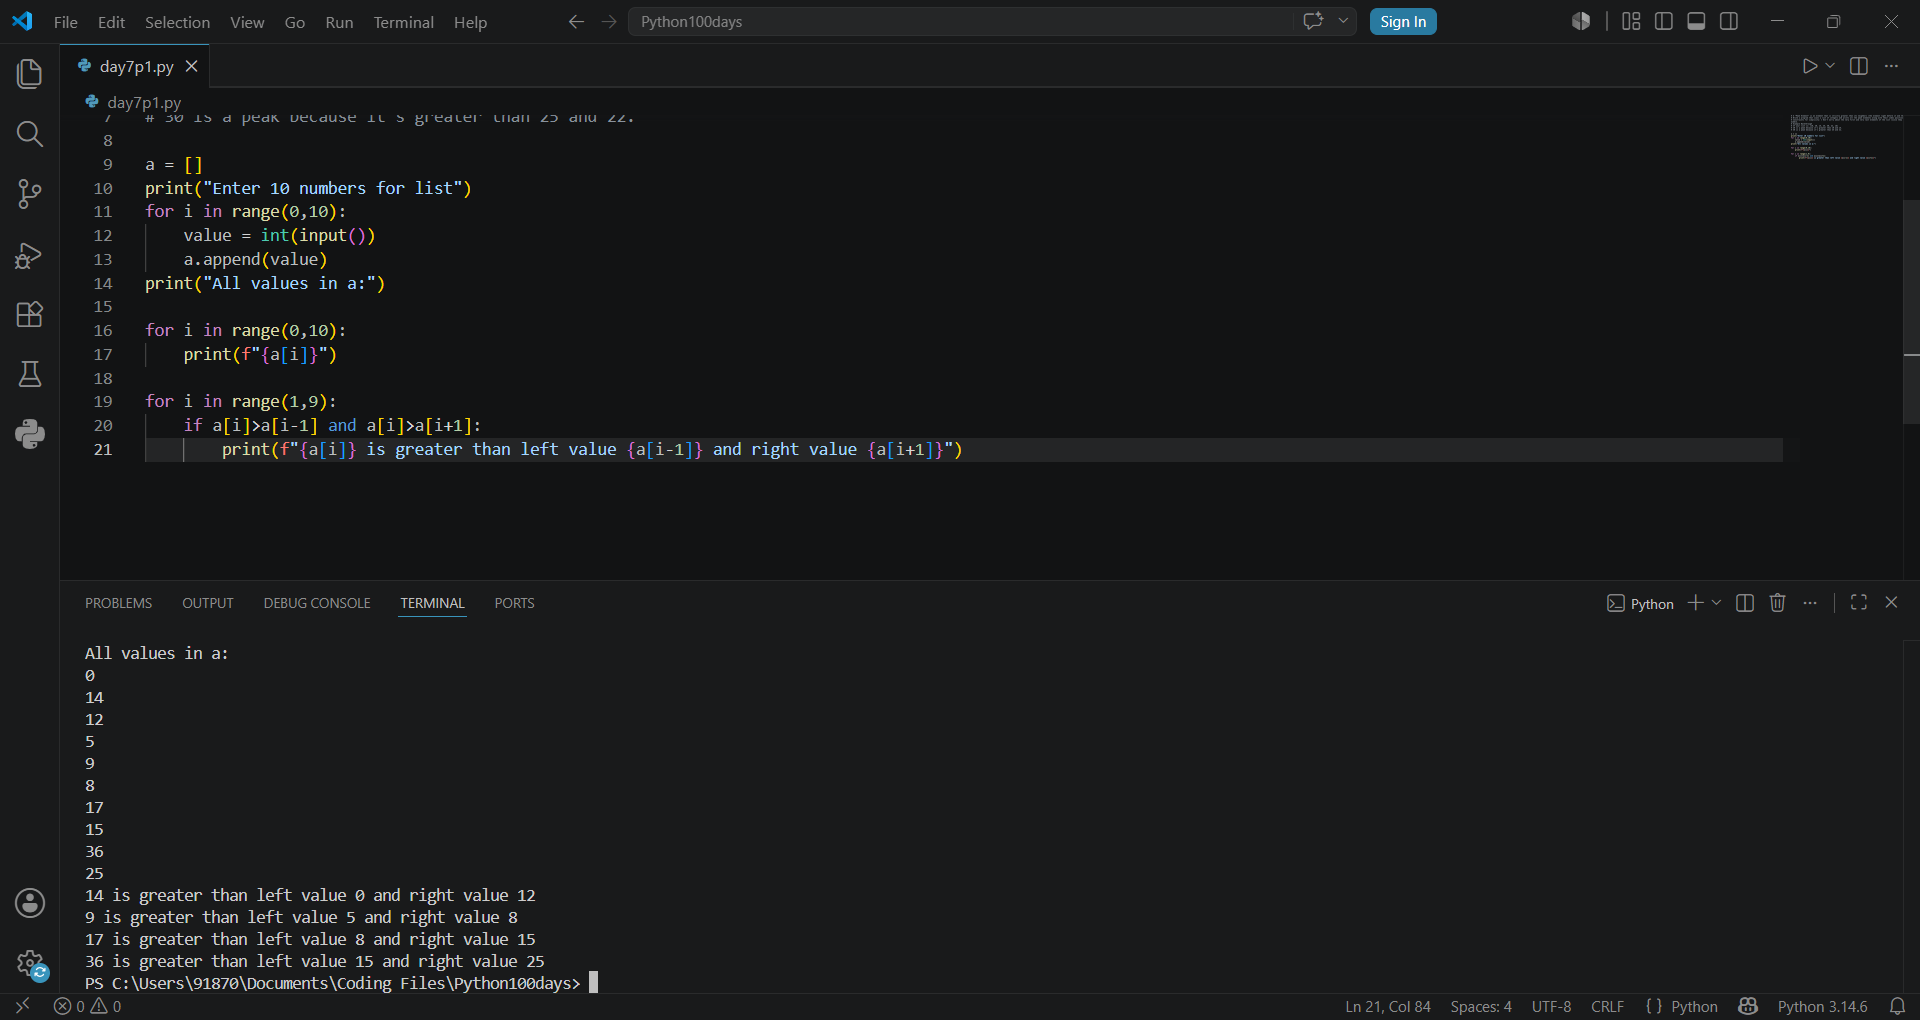Open the File menu
1920x1020 pixels.
[x=66, y=22]
